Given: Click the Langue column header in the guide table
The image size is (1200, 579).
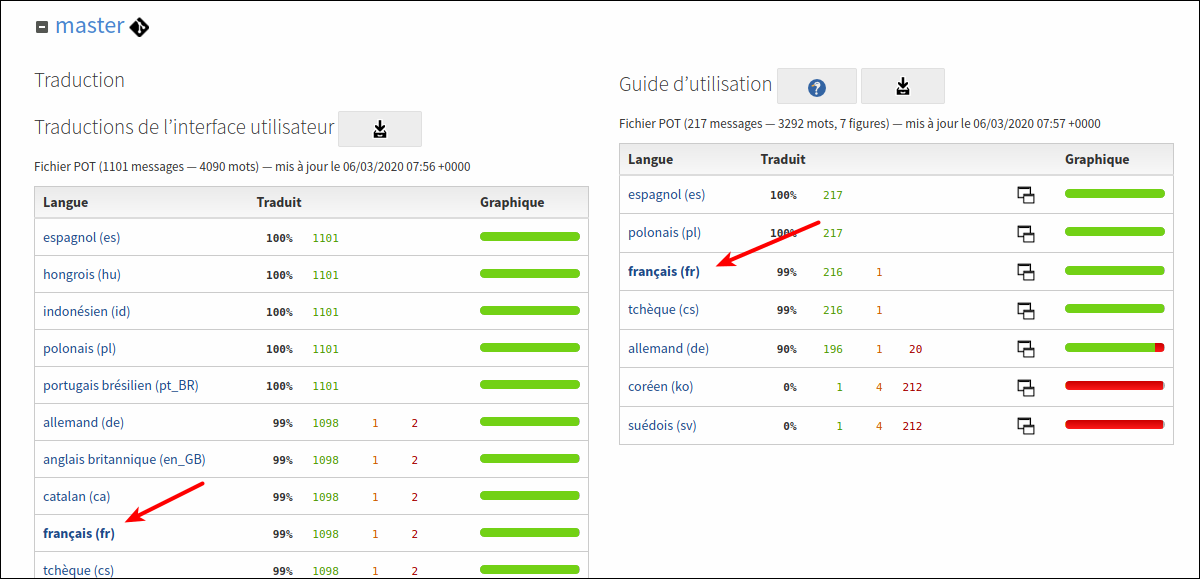Looking at the screenshot, I should click(x=650, y=159).
